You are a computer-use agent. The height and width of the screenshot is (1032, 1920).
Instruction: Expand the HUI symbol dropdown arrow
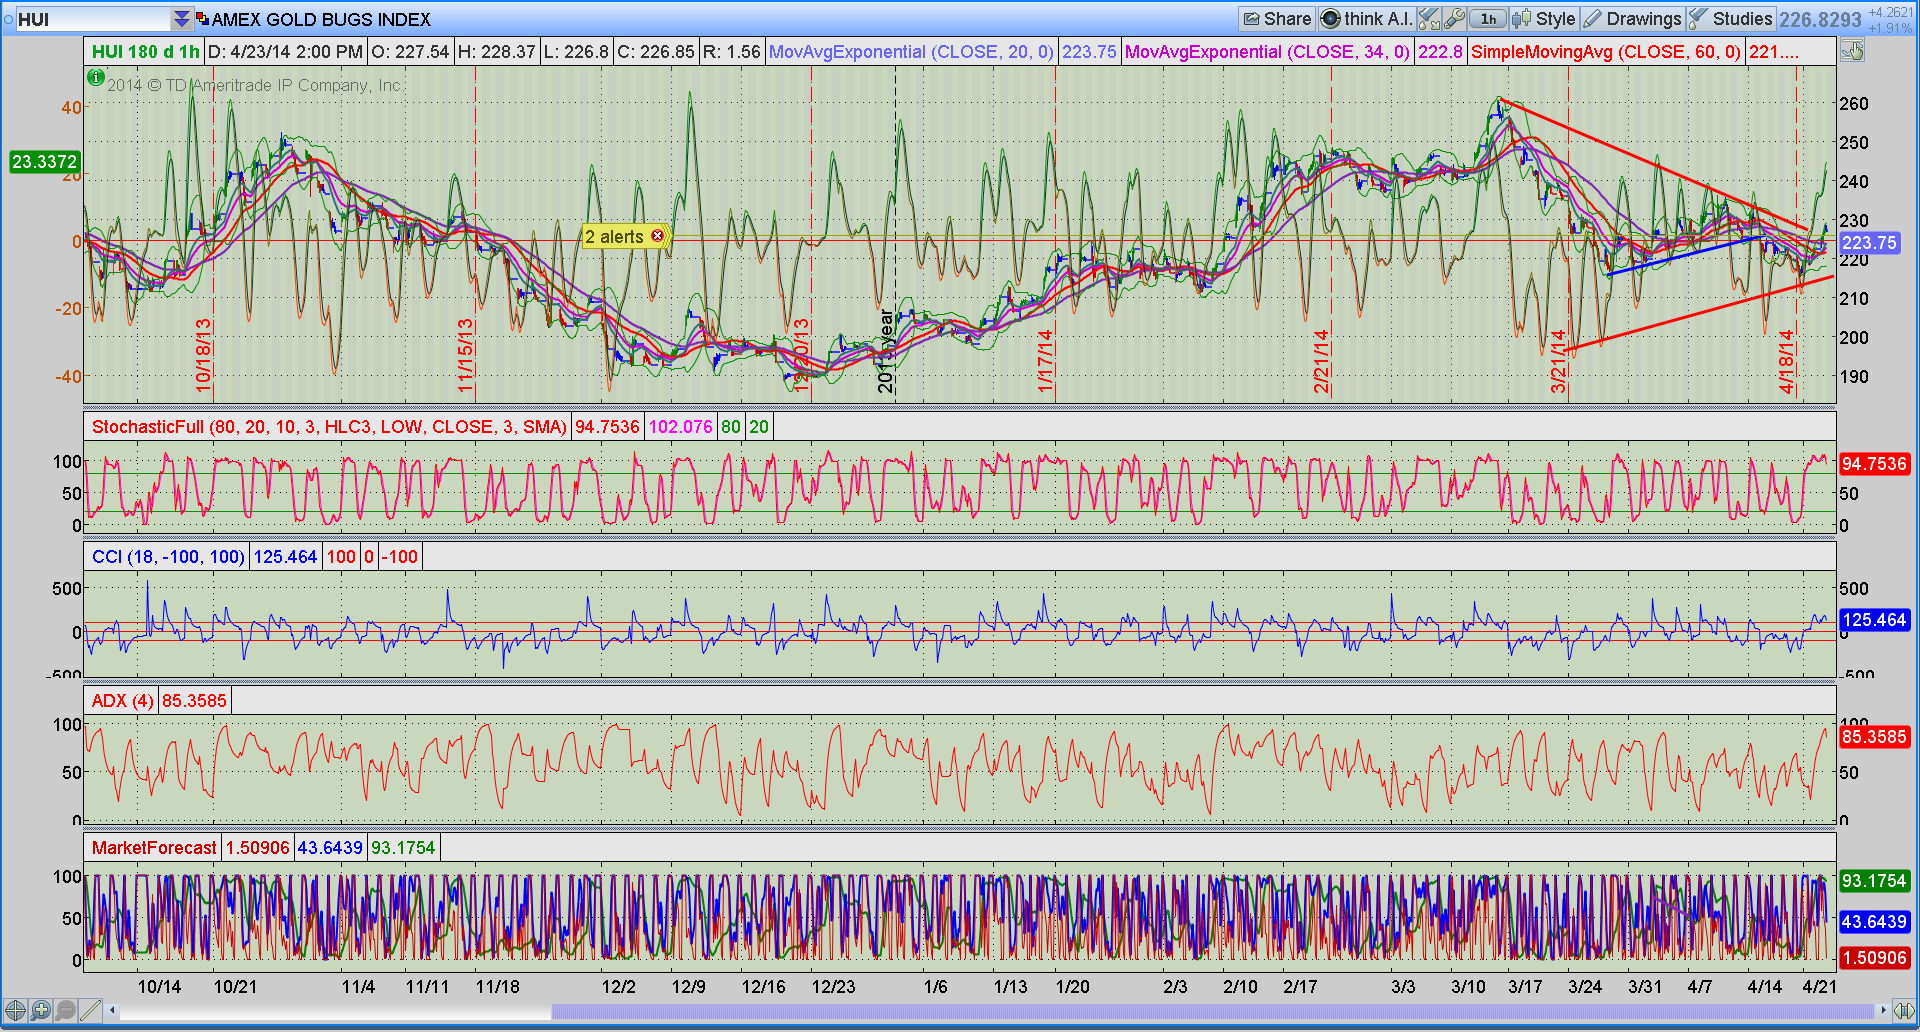[x=181, y=19]
